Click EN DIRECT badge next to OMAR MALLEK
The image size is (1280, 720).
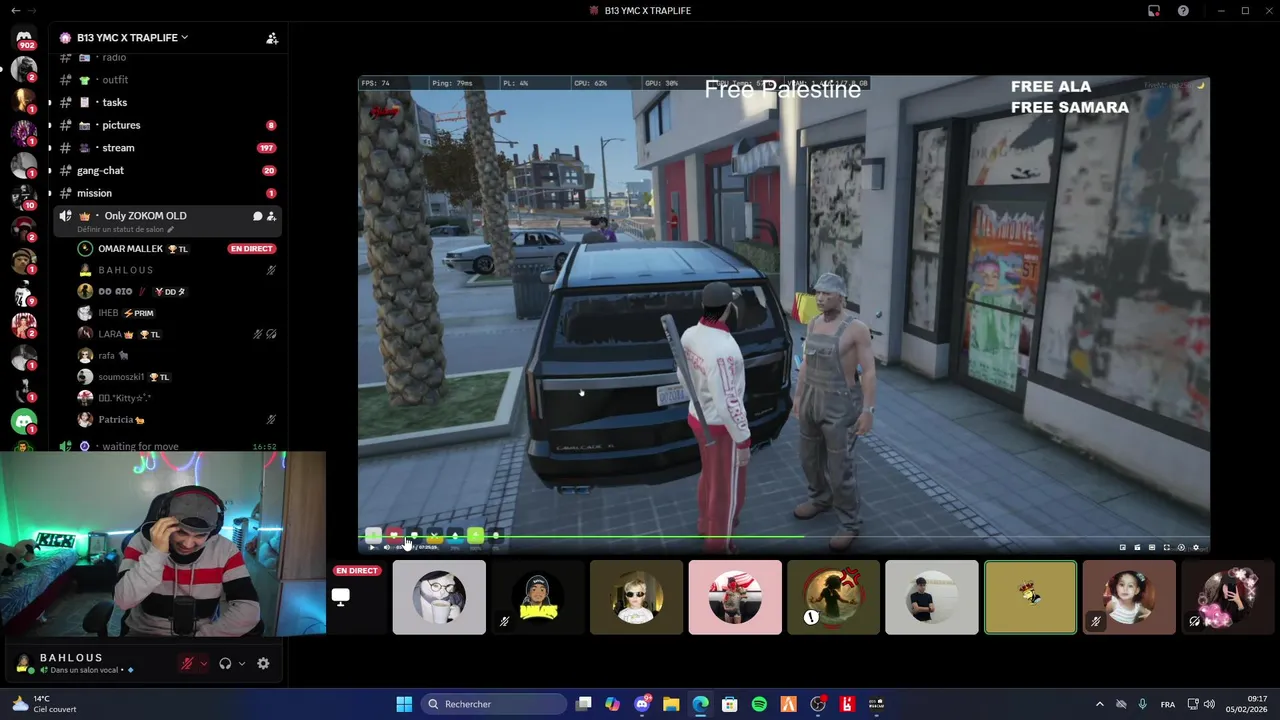pos(251,248)
